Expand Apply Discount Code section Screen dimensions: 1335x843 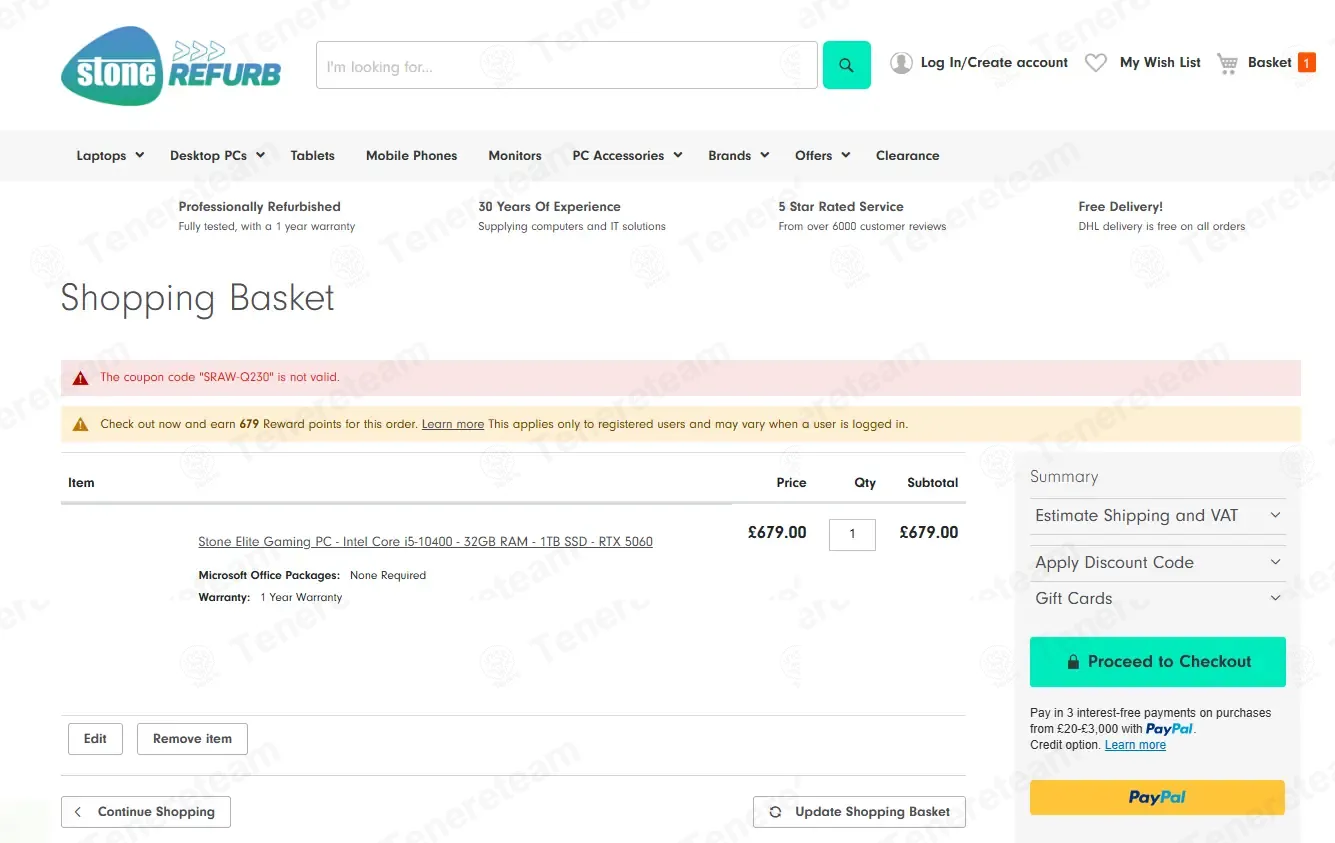tap(1158, 563)
